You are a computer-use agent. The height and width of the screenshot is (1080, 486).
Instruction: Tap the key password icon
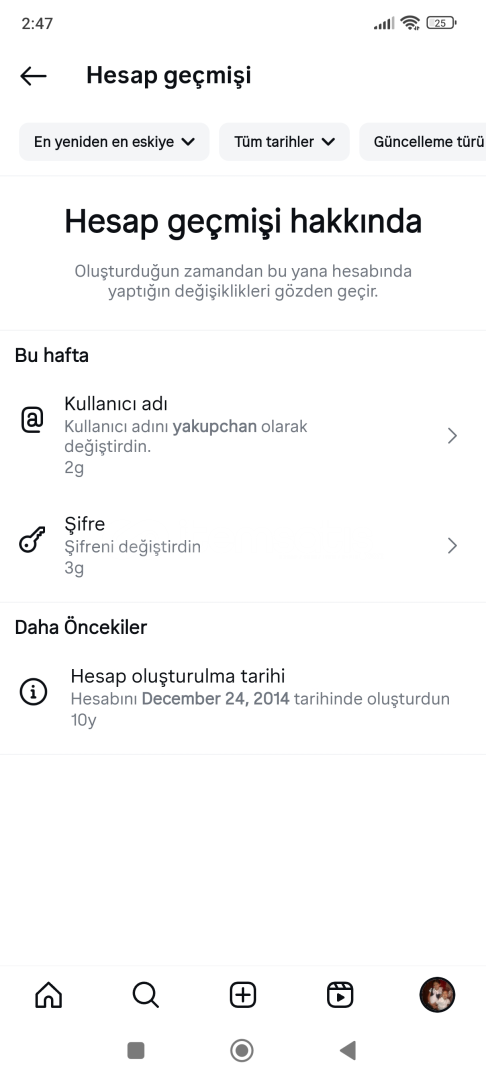click(32, 539)
